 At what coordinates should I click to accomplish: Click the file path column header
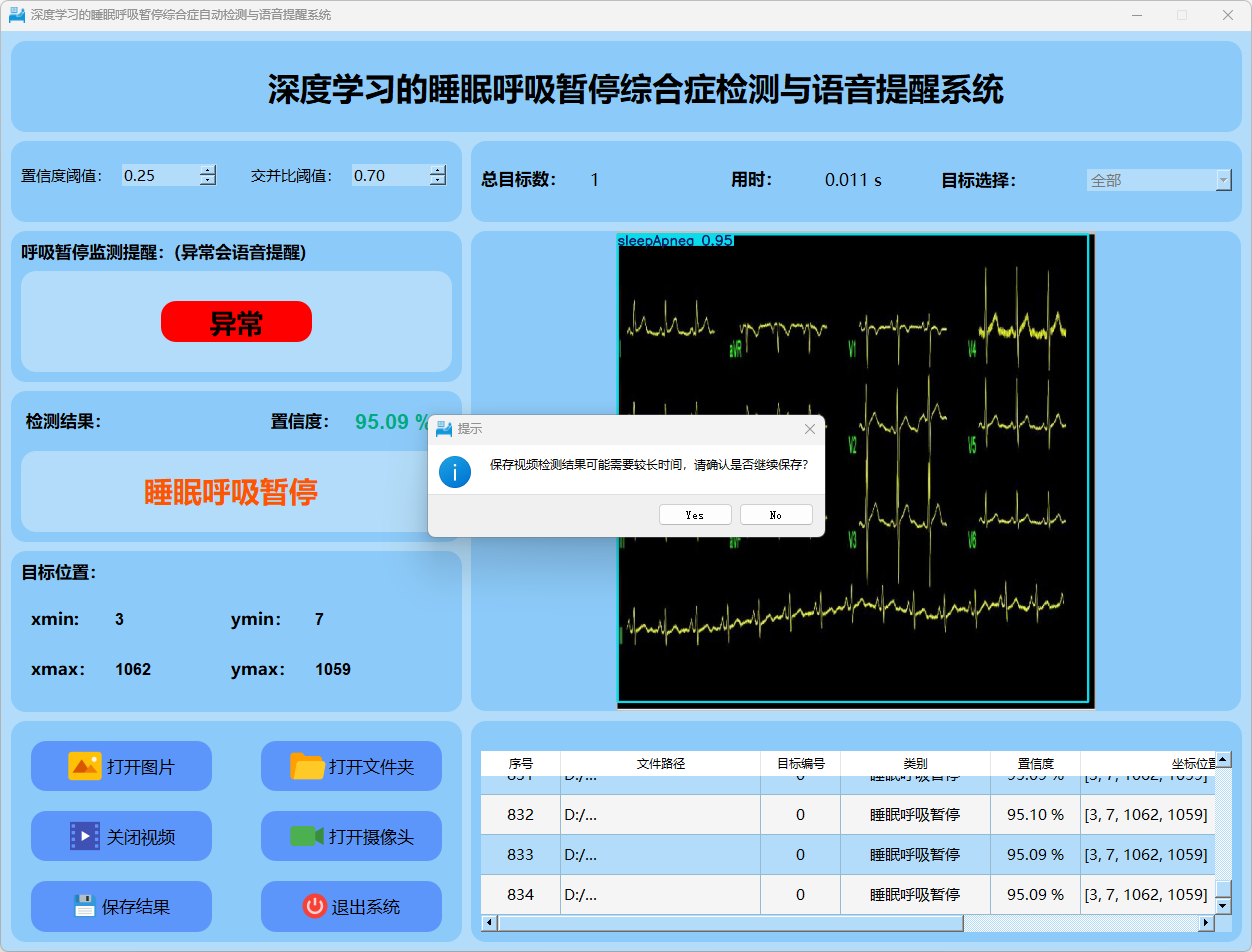point(660,763)
